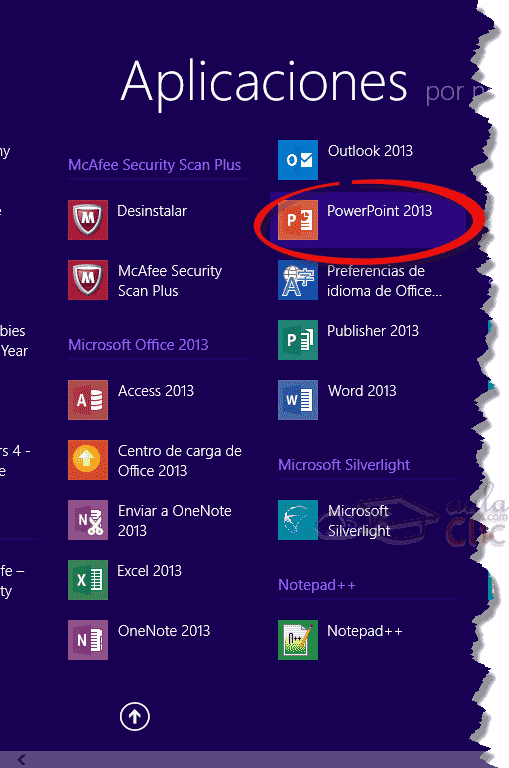Open the Centro de carga de Office icon

click(88, 460)
